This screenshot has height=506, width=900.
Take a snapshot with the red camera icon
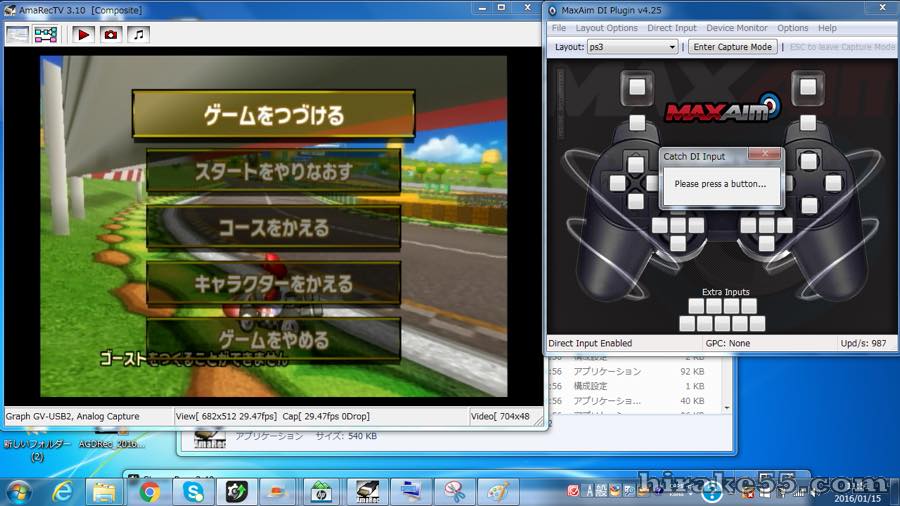pyautogui.click(x=111, y=35)
